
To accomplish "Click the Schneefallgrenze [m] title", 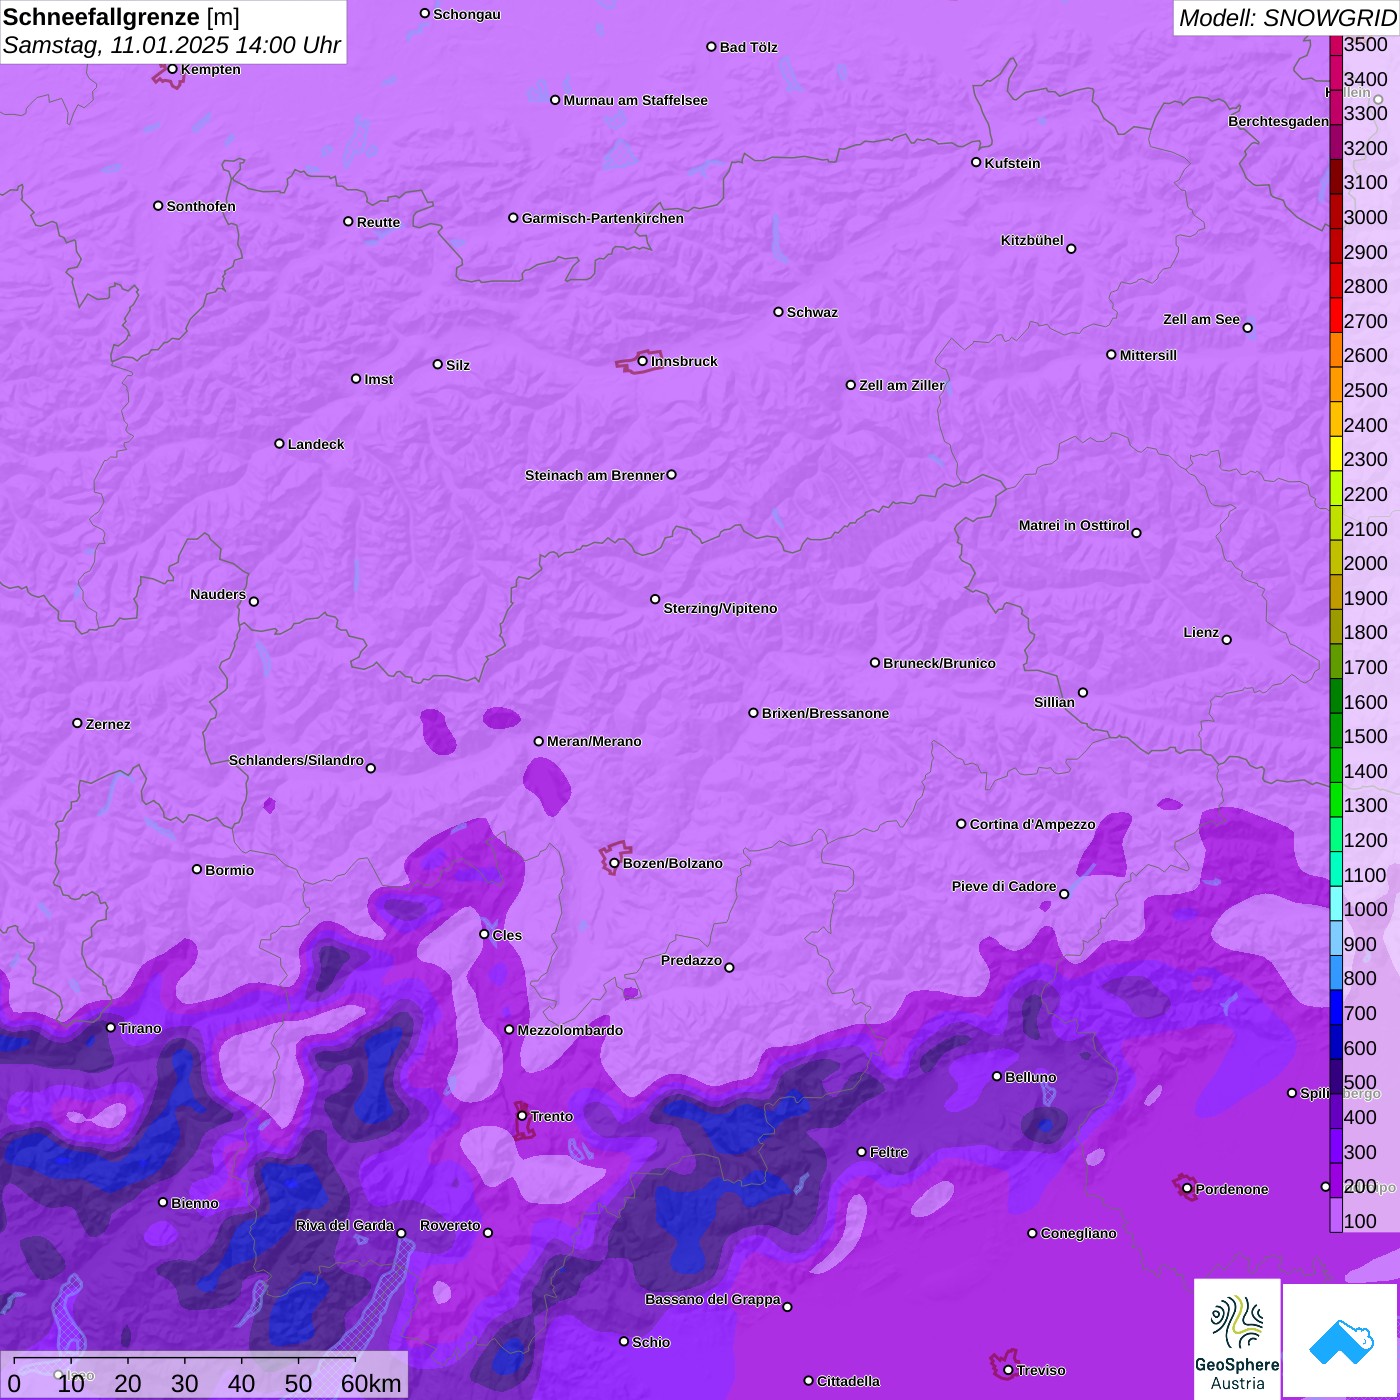I will tap(121, 17).
